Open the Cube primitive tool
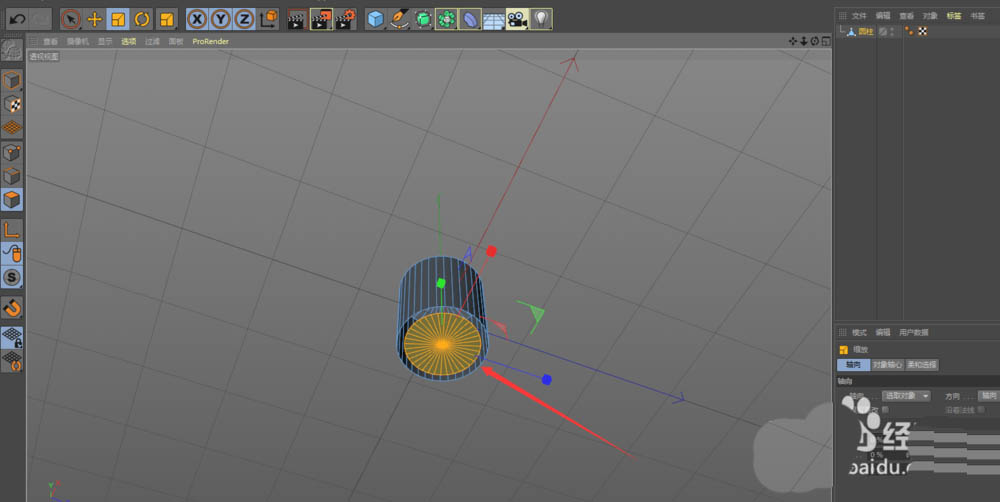The width and height of the screenshot is (1000, 502). click(x=375, y=18)
